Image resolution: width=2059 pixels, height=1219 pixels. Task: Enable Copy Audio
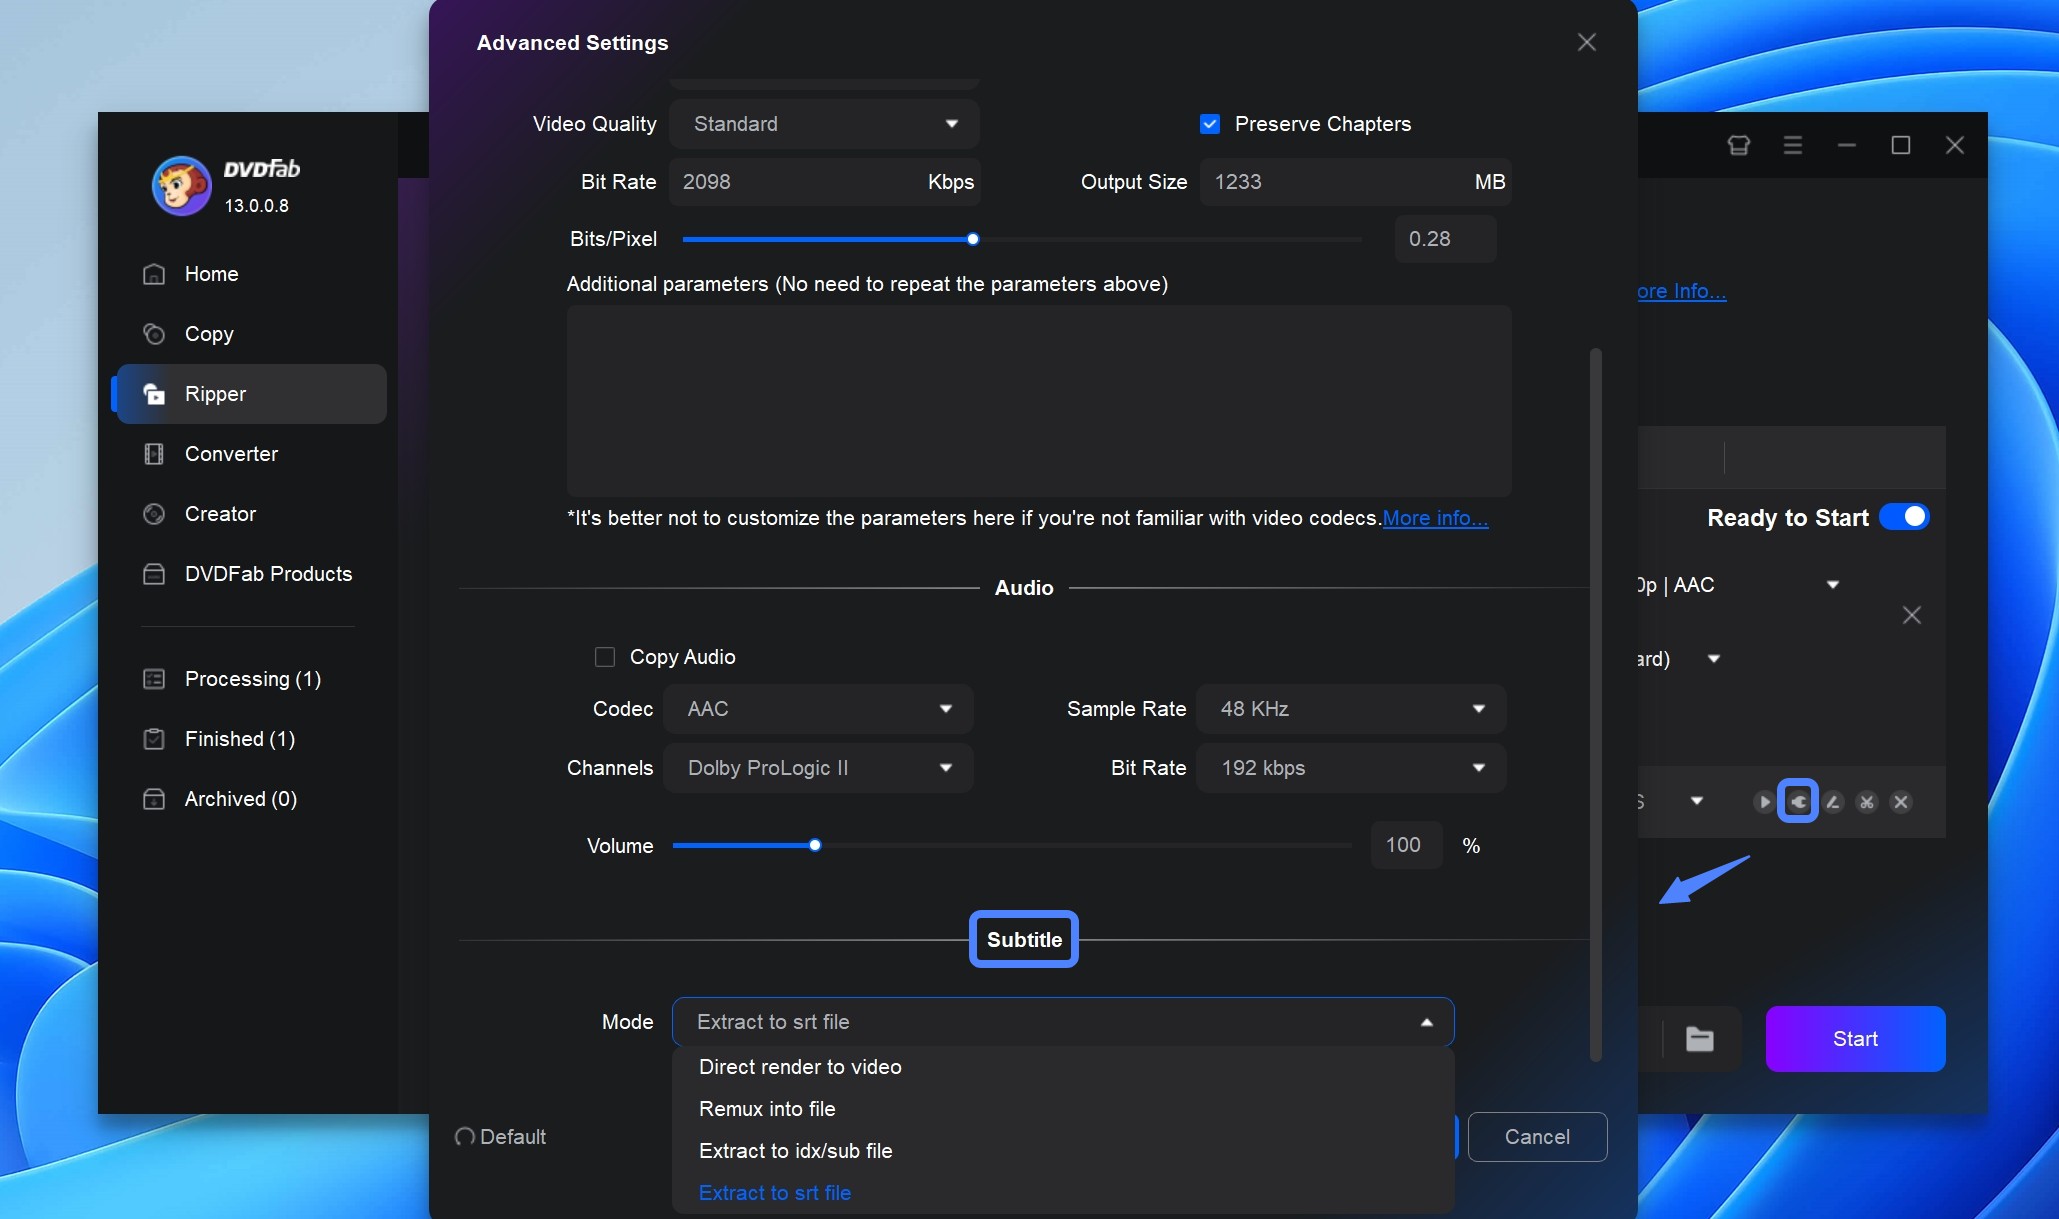(x=605, y=657)
